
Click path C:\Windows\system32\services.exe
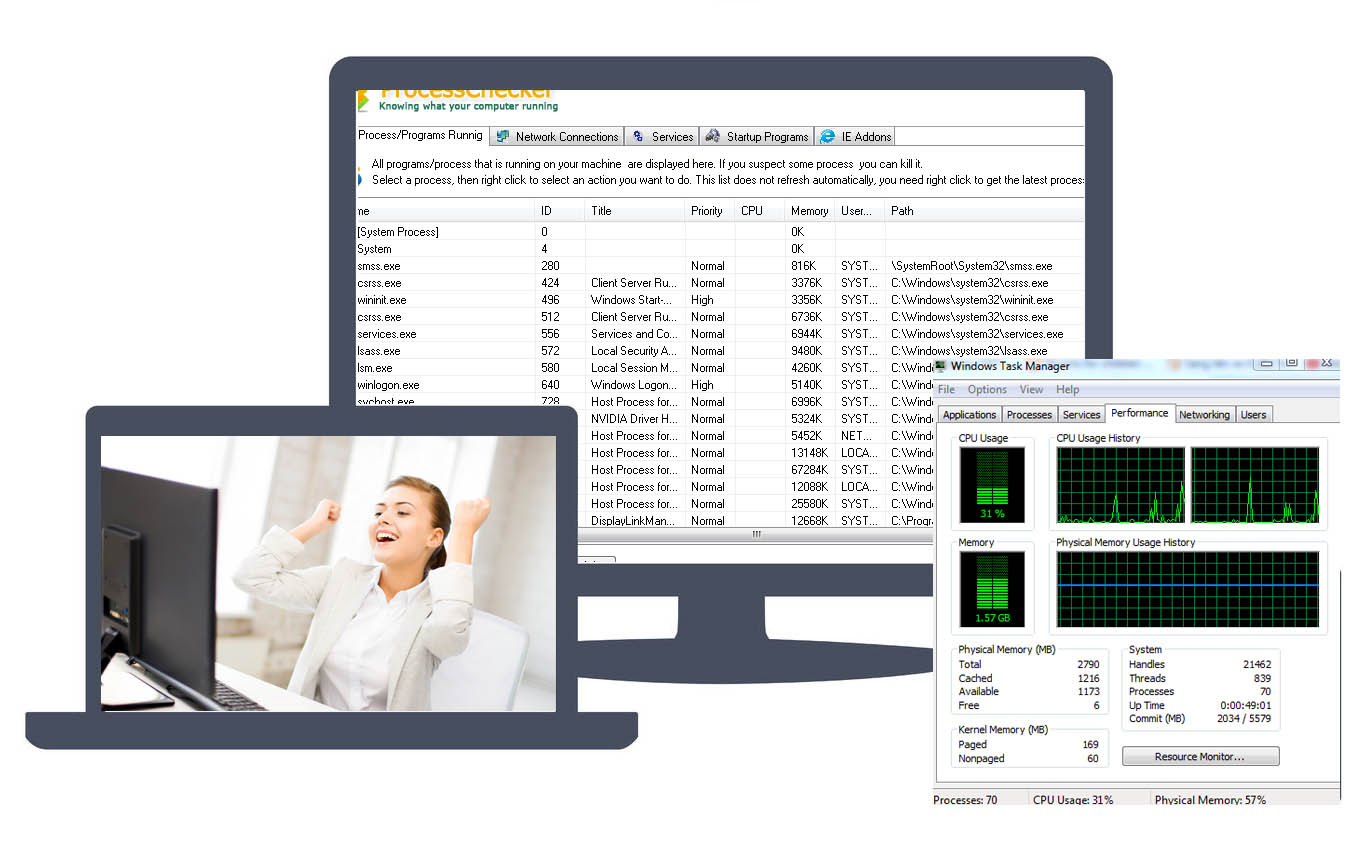click(978, 334)
